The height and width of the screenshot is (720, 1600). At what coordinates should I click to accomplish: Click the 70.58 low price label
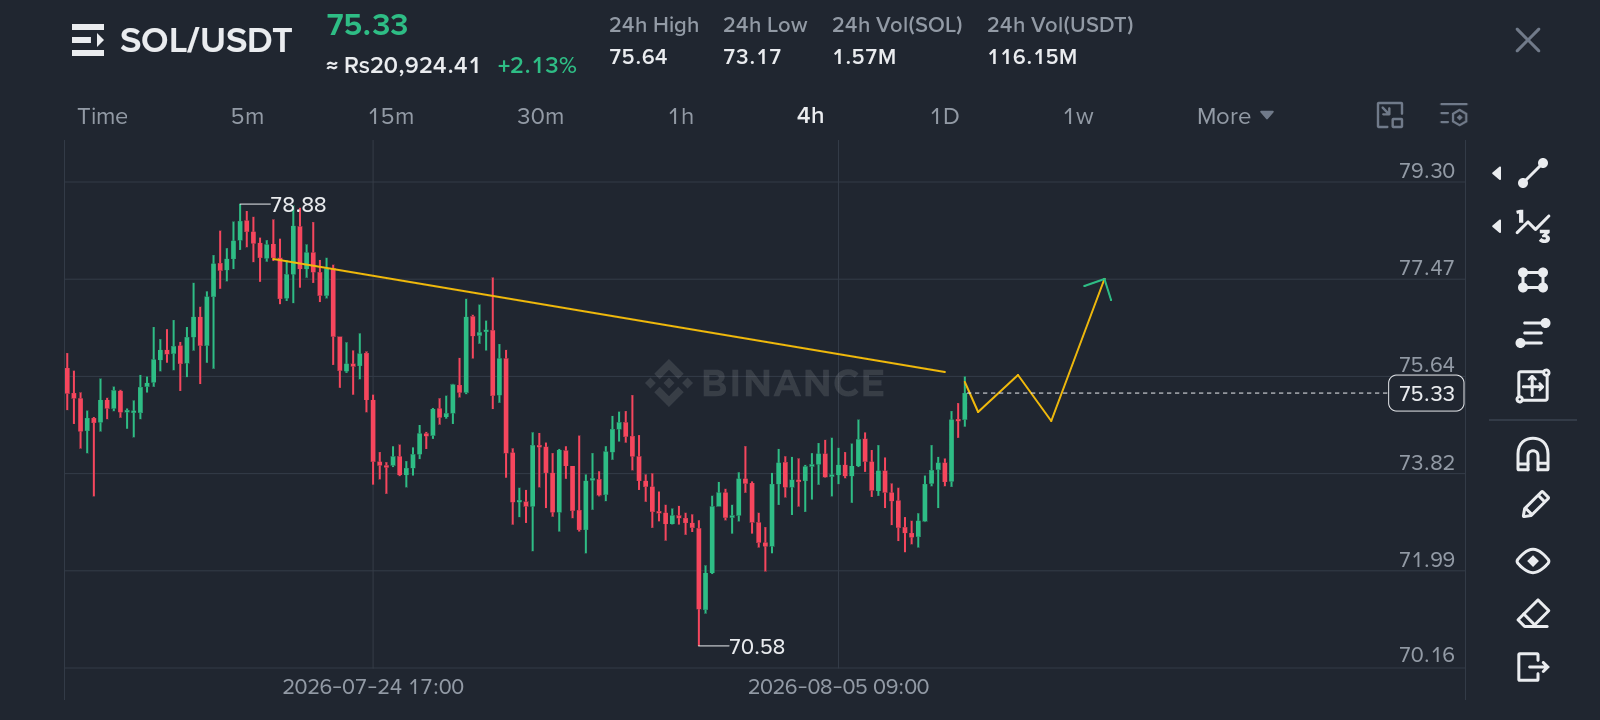757,647
